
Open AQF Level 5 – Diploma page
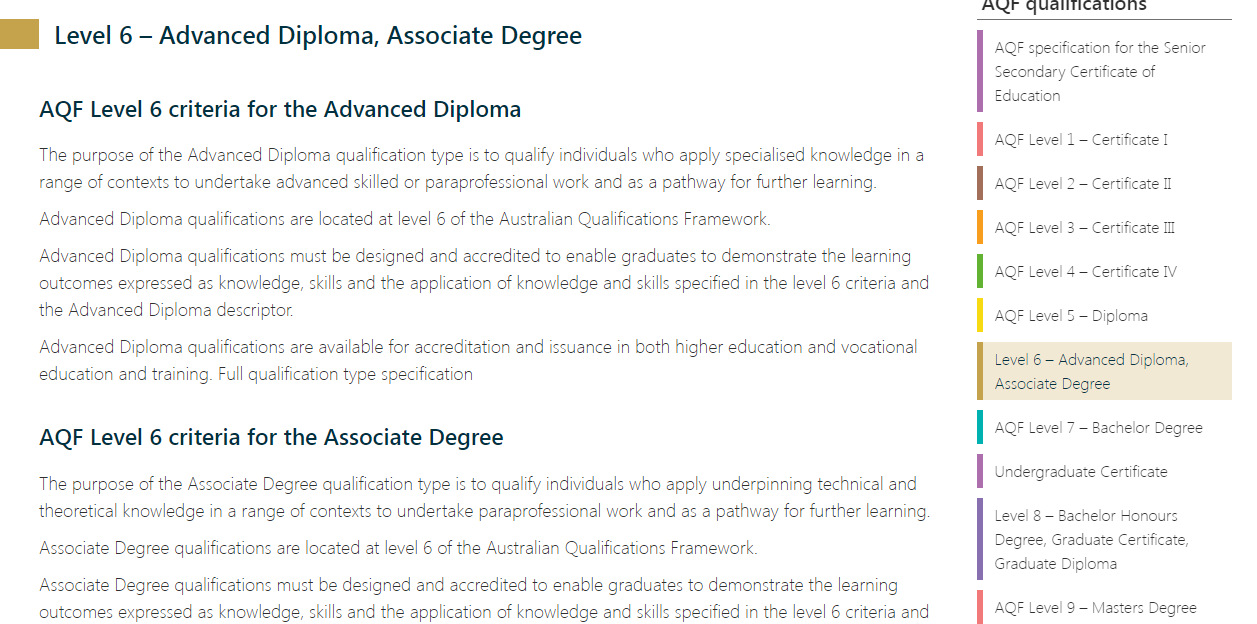[x=1071, y=316]
